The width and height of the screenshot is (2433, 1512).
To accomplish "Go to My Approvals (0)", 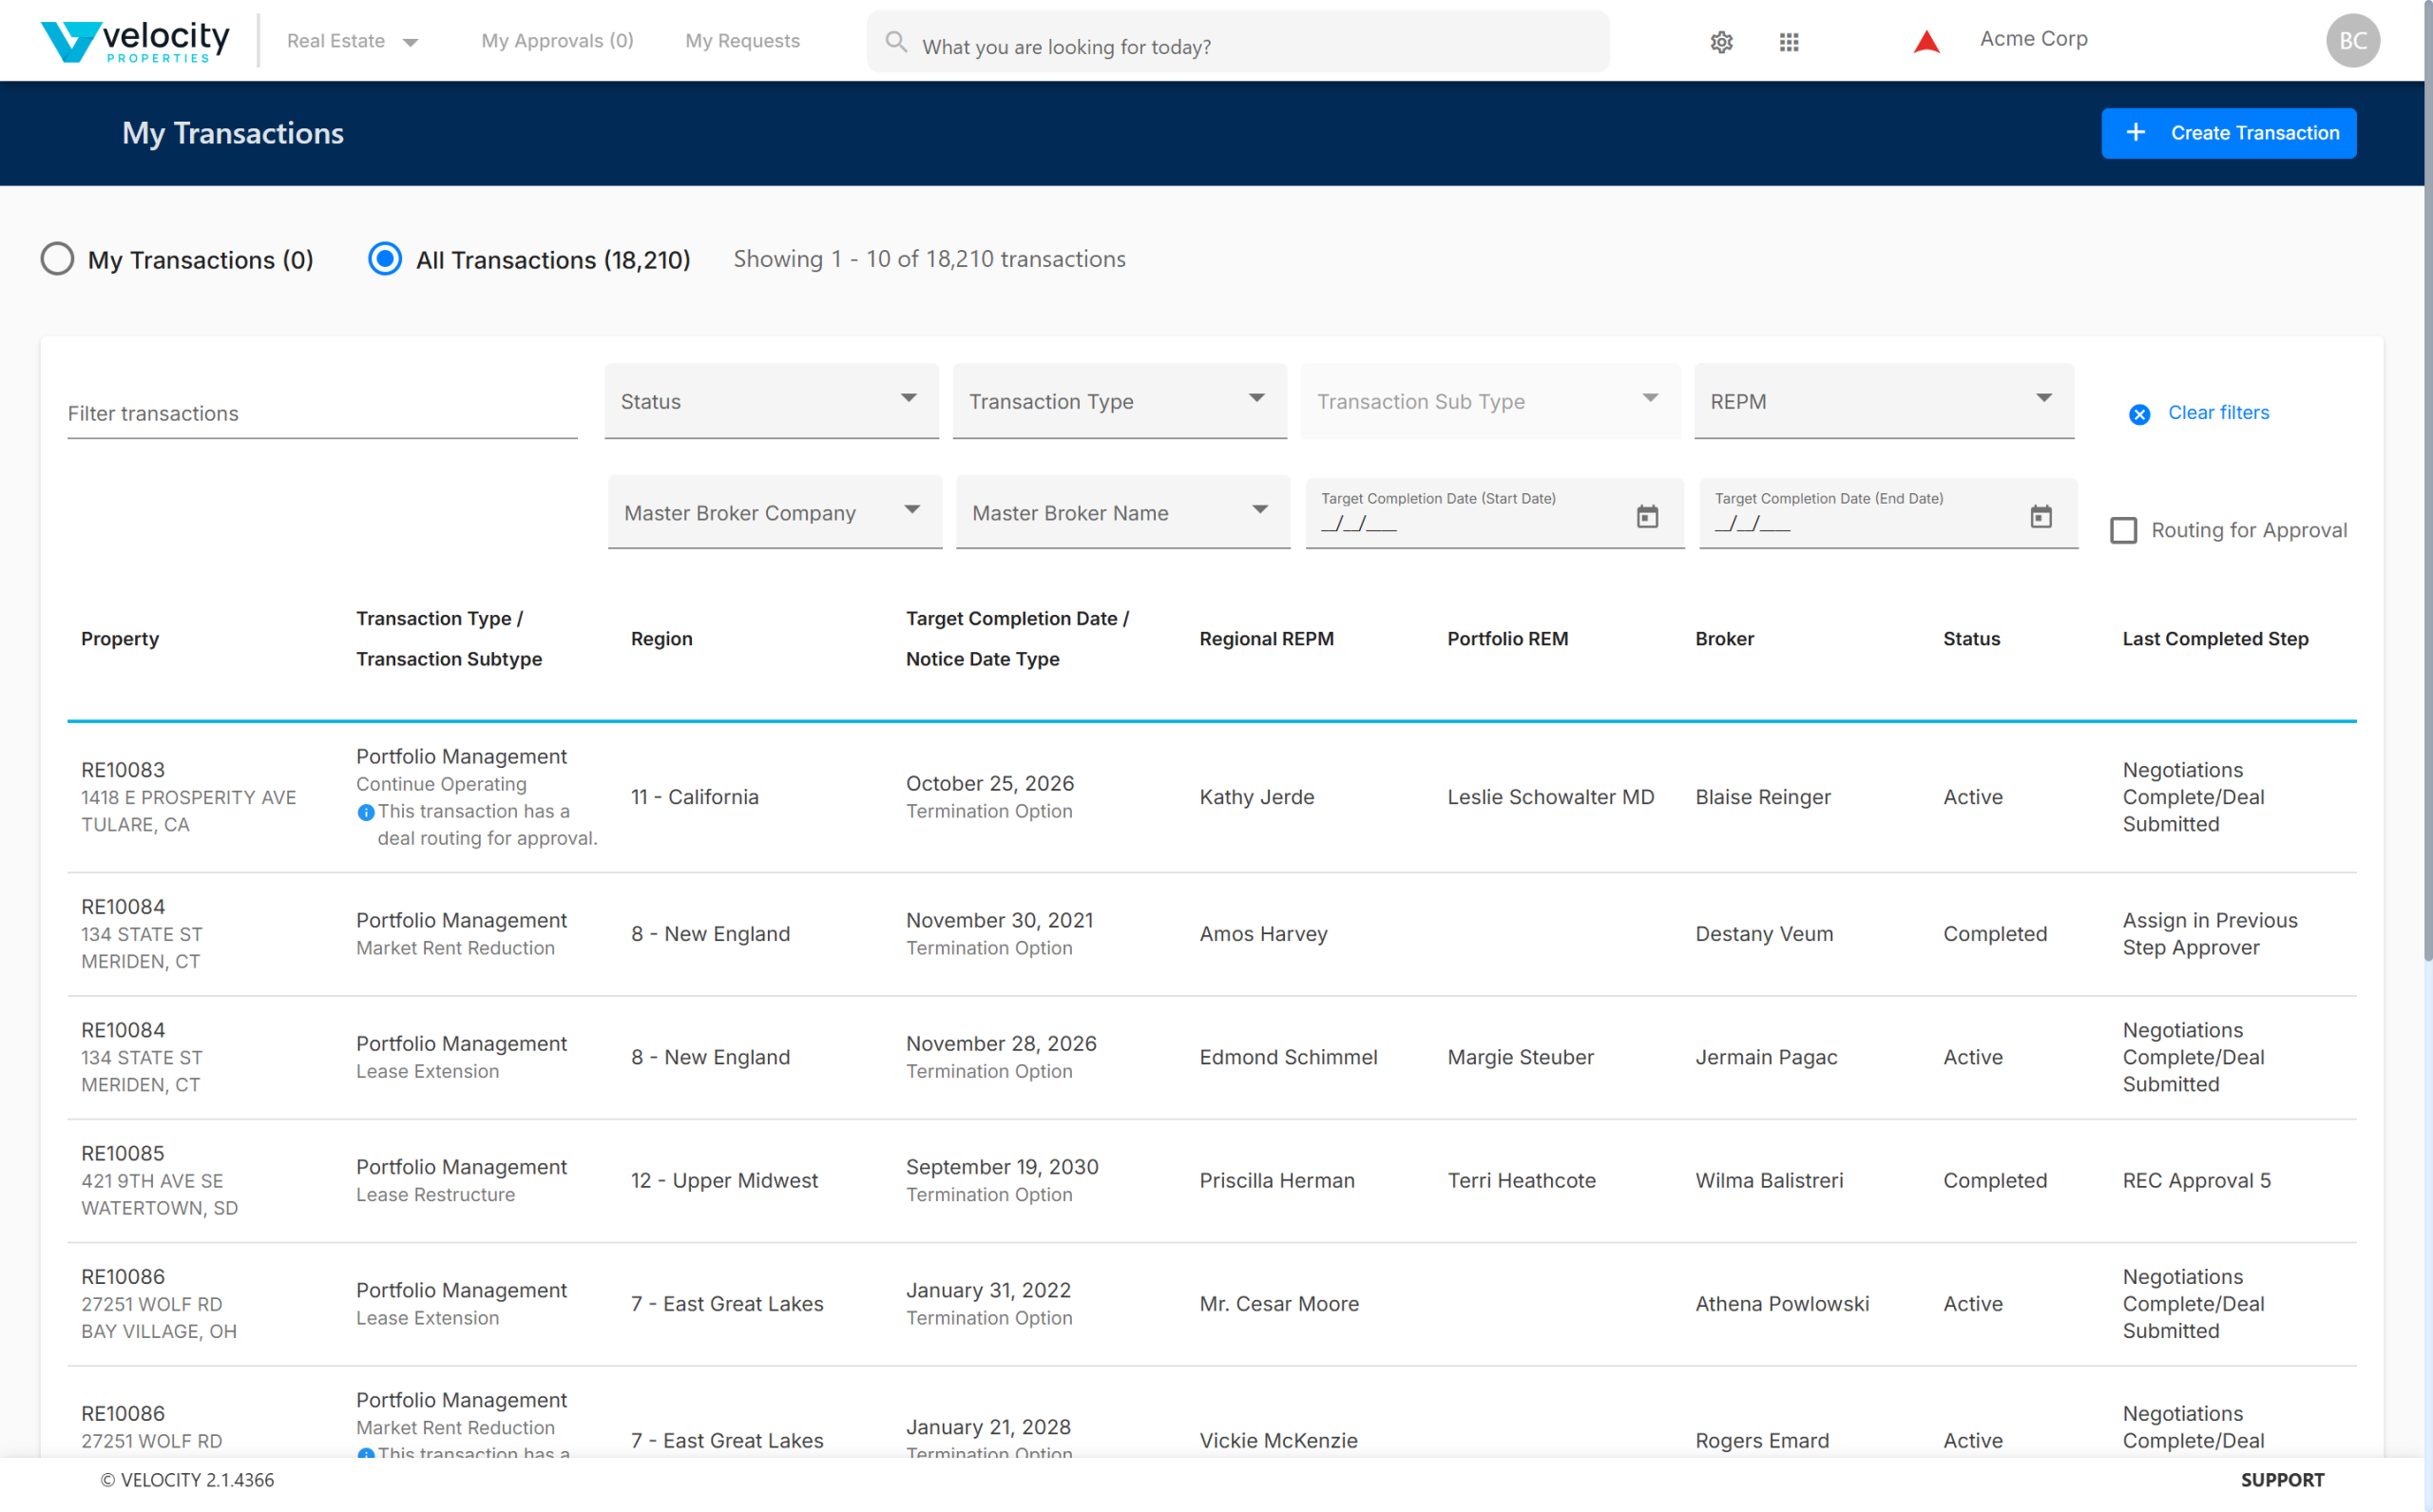I will [557, 41].
